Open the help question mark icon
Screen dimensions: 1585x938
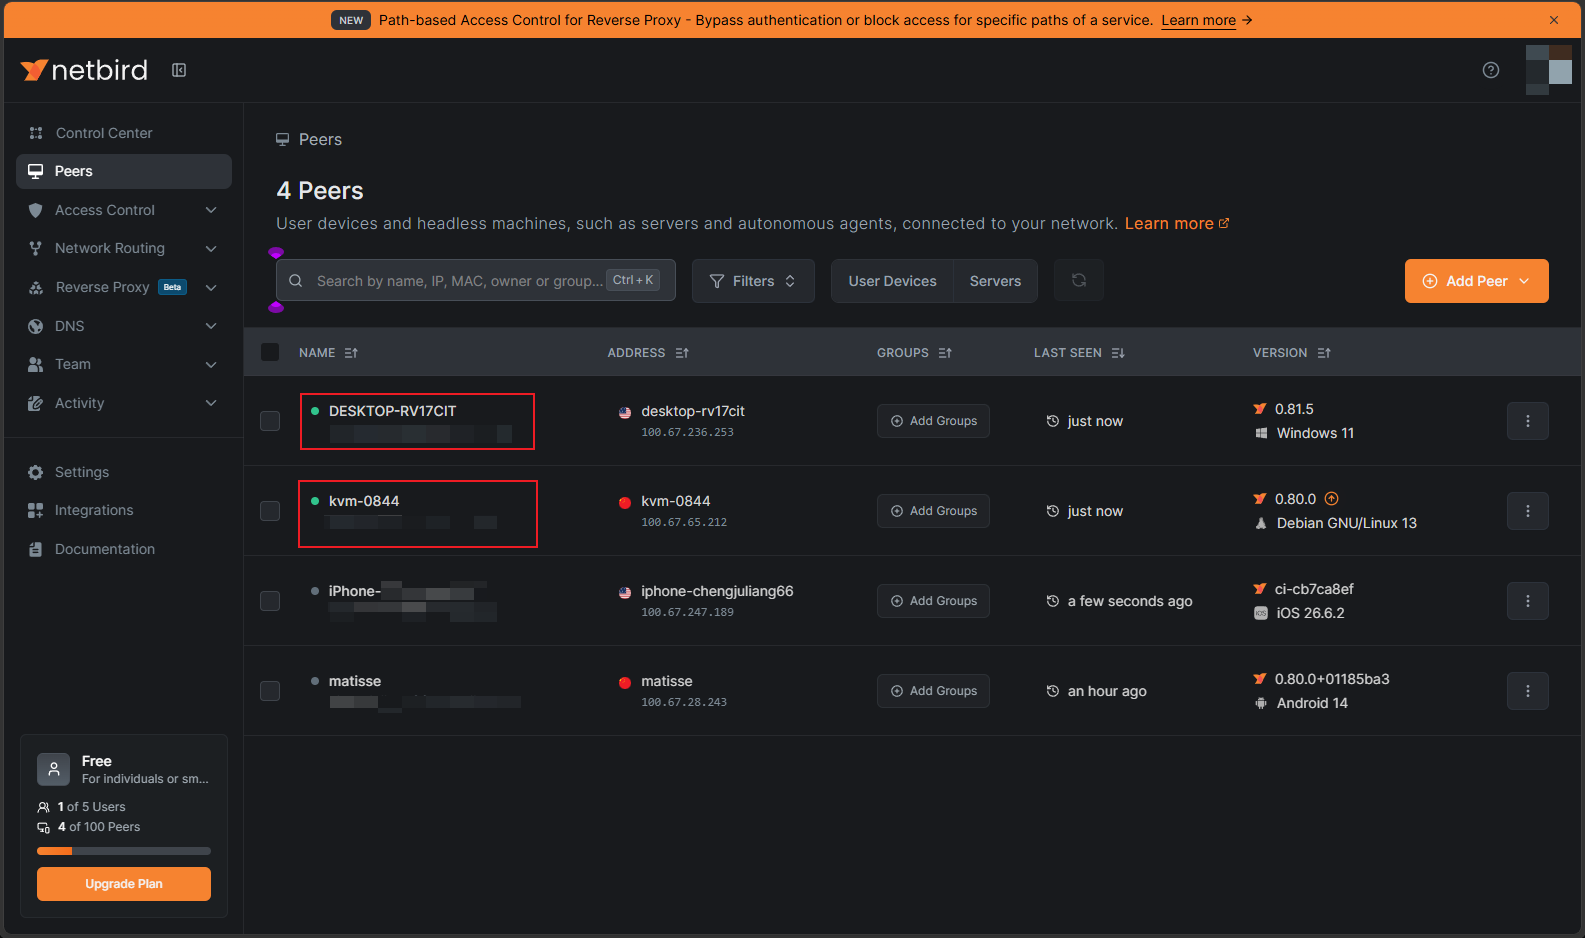pos(1490,70)
